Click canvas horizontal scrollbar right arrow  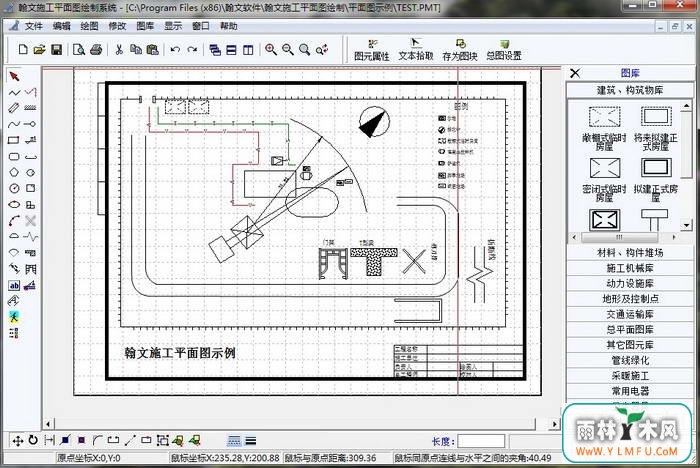pyautogui.click(x=554, y=423)
